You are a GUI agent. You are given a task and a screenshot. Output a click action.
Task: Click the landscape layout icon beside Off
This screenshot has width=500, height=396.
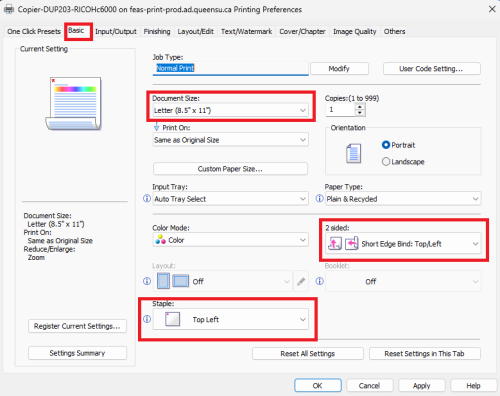point(181,281)
